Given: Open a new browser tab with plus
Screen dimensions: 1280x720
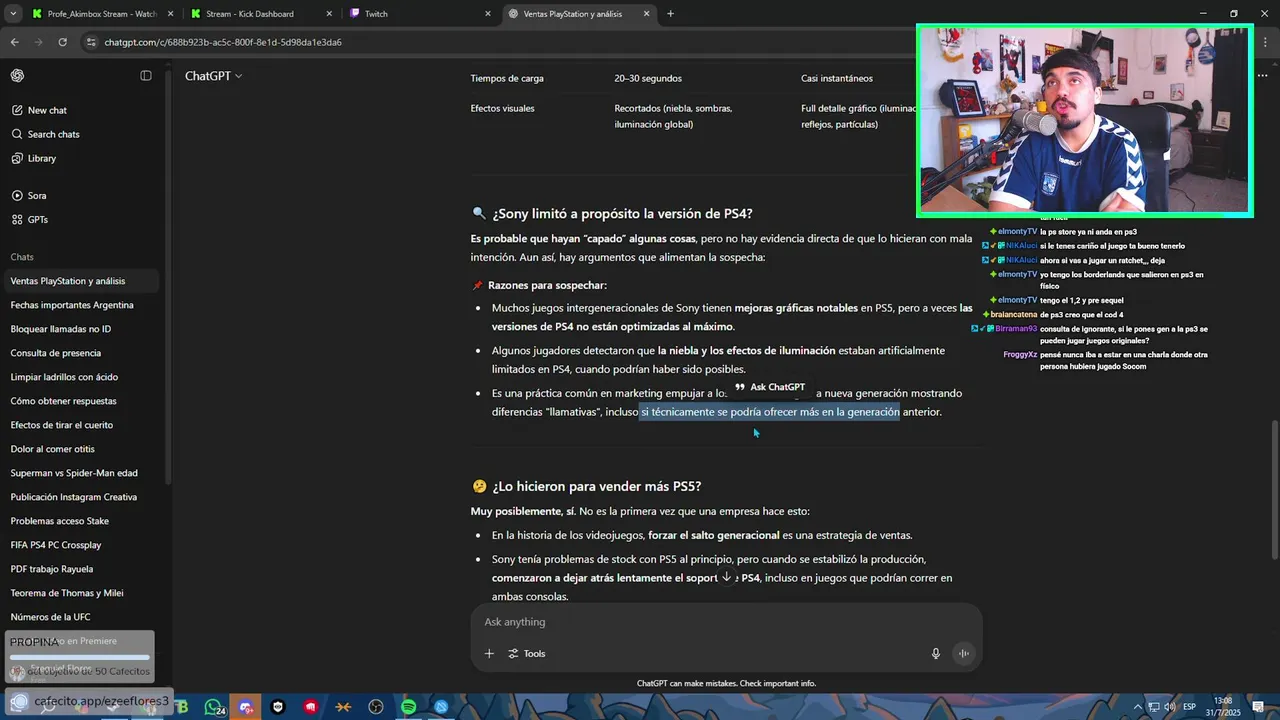Looking at the screenshot, I should click(x=670, y=14).
